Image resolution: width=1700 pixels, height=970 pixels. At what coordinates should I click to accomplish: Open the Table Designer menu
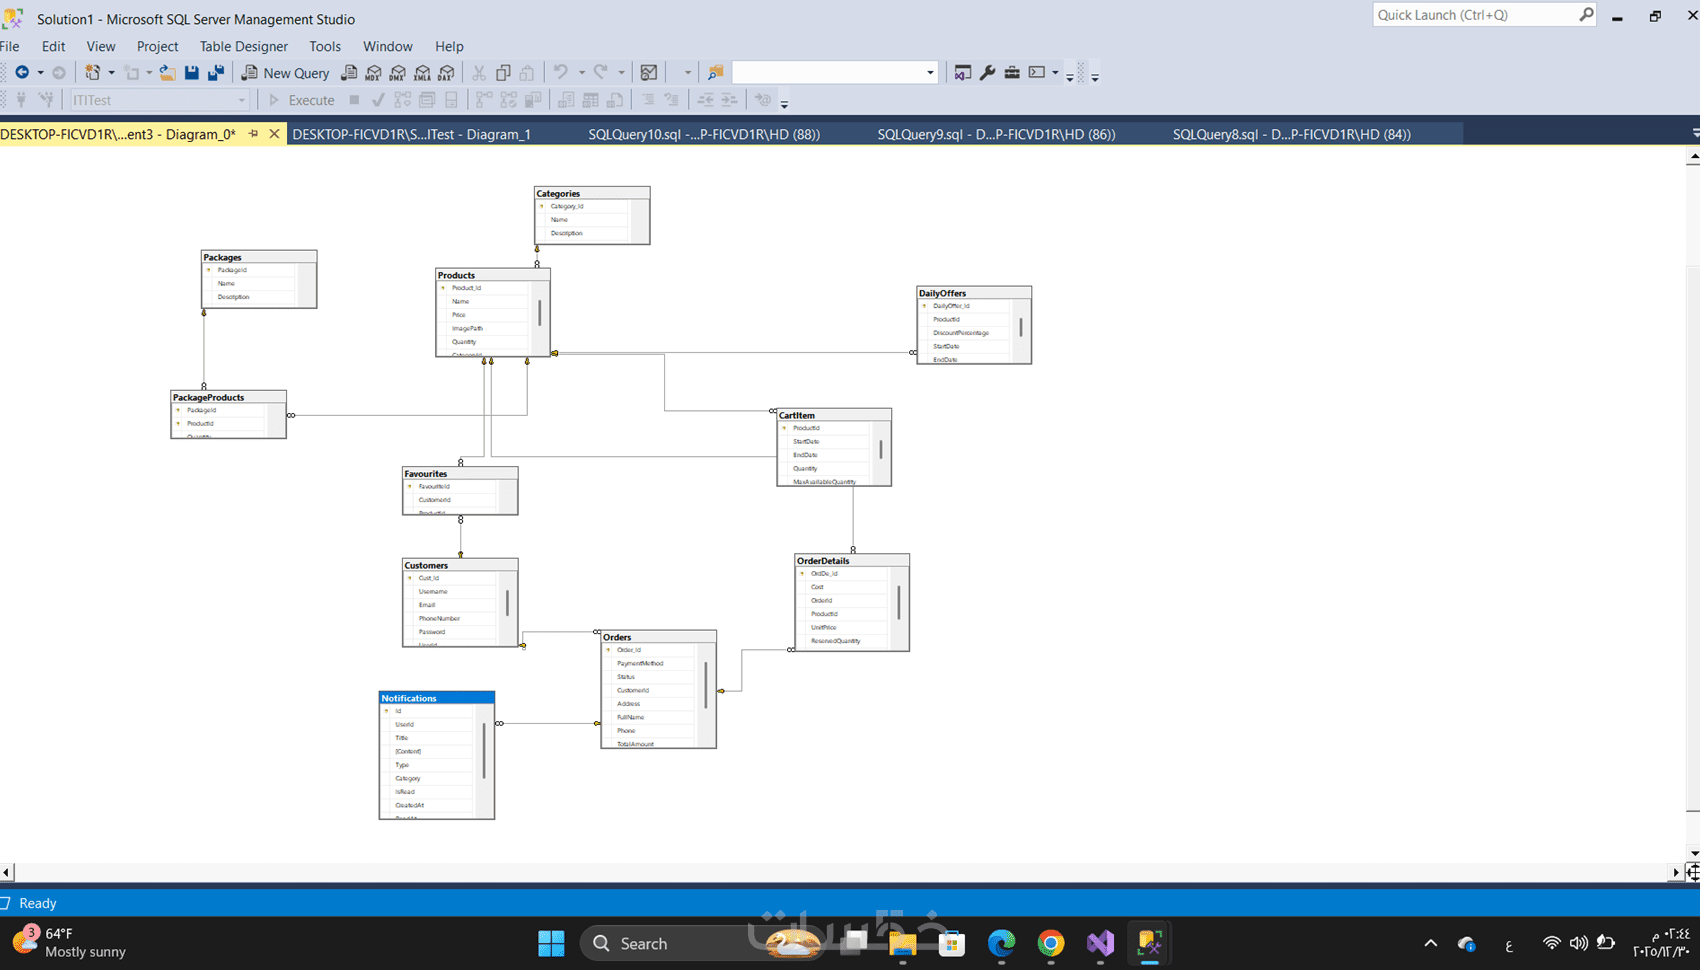(x=243, y=46)
